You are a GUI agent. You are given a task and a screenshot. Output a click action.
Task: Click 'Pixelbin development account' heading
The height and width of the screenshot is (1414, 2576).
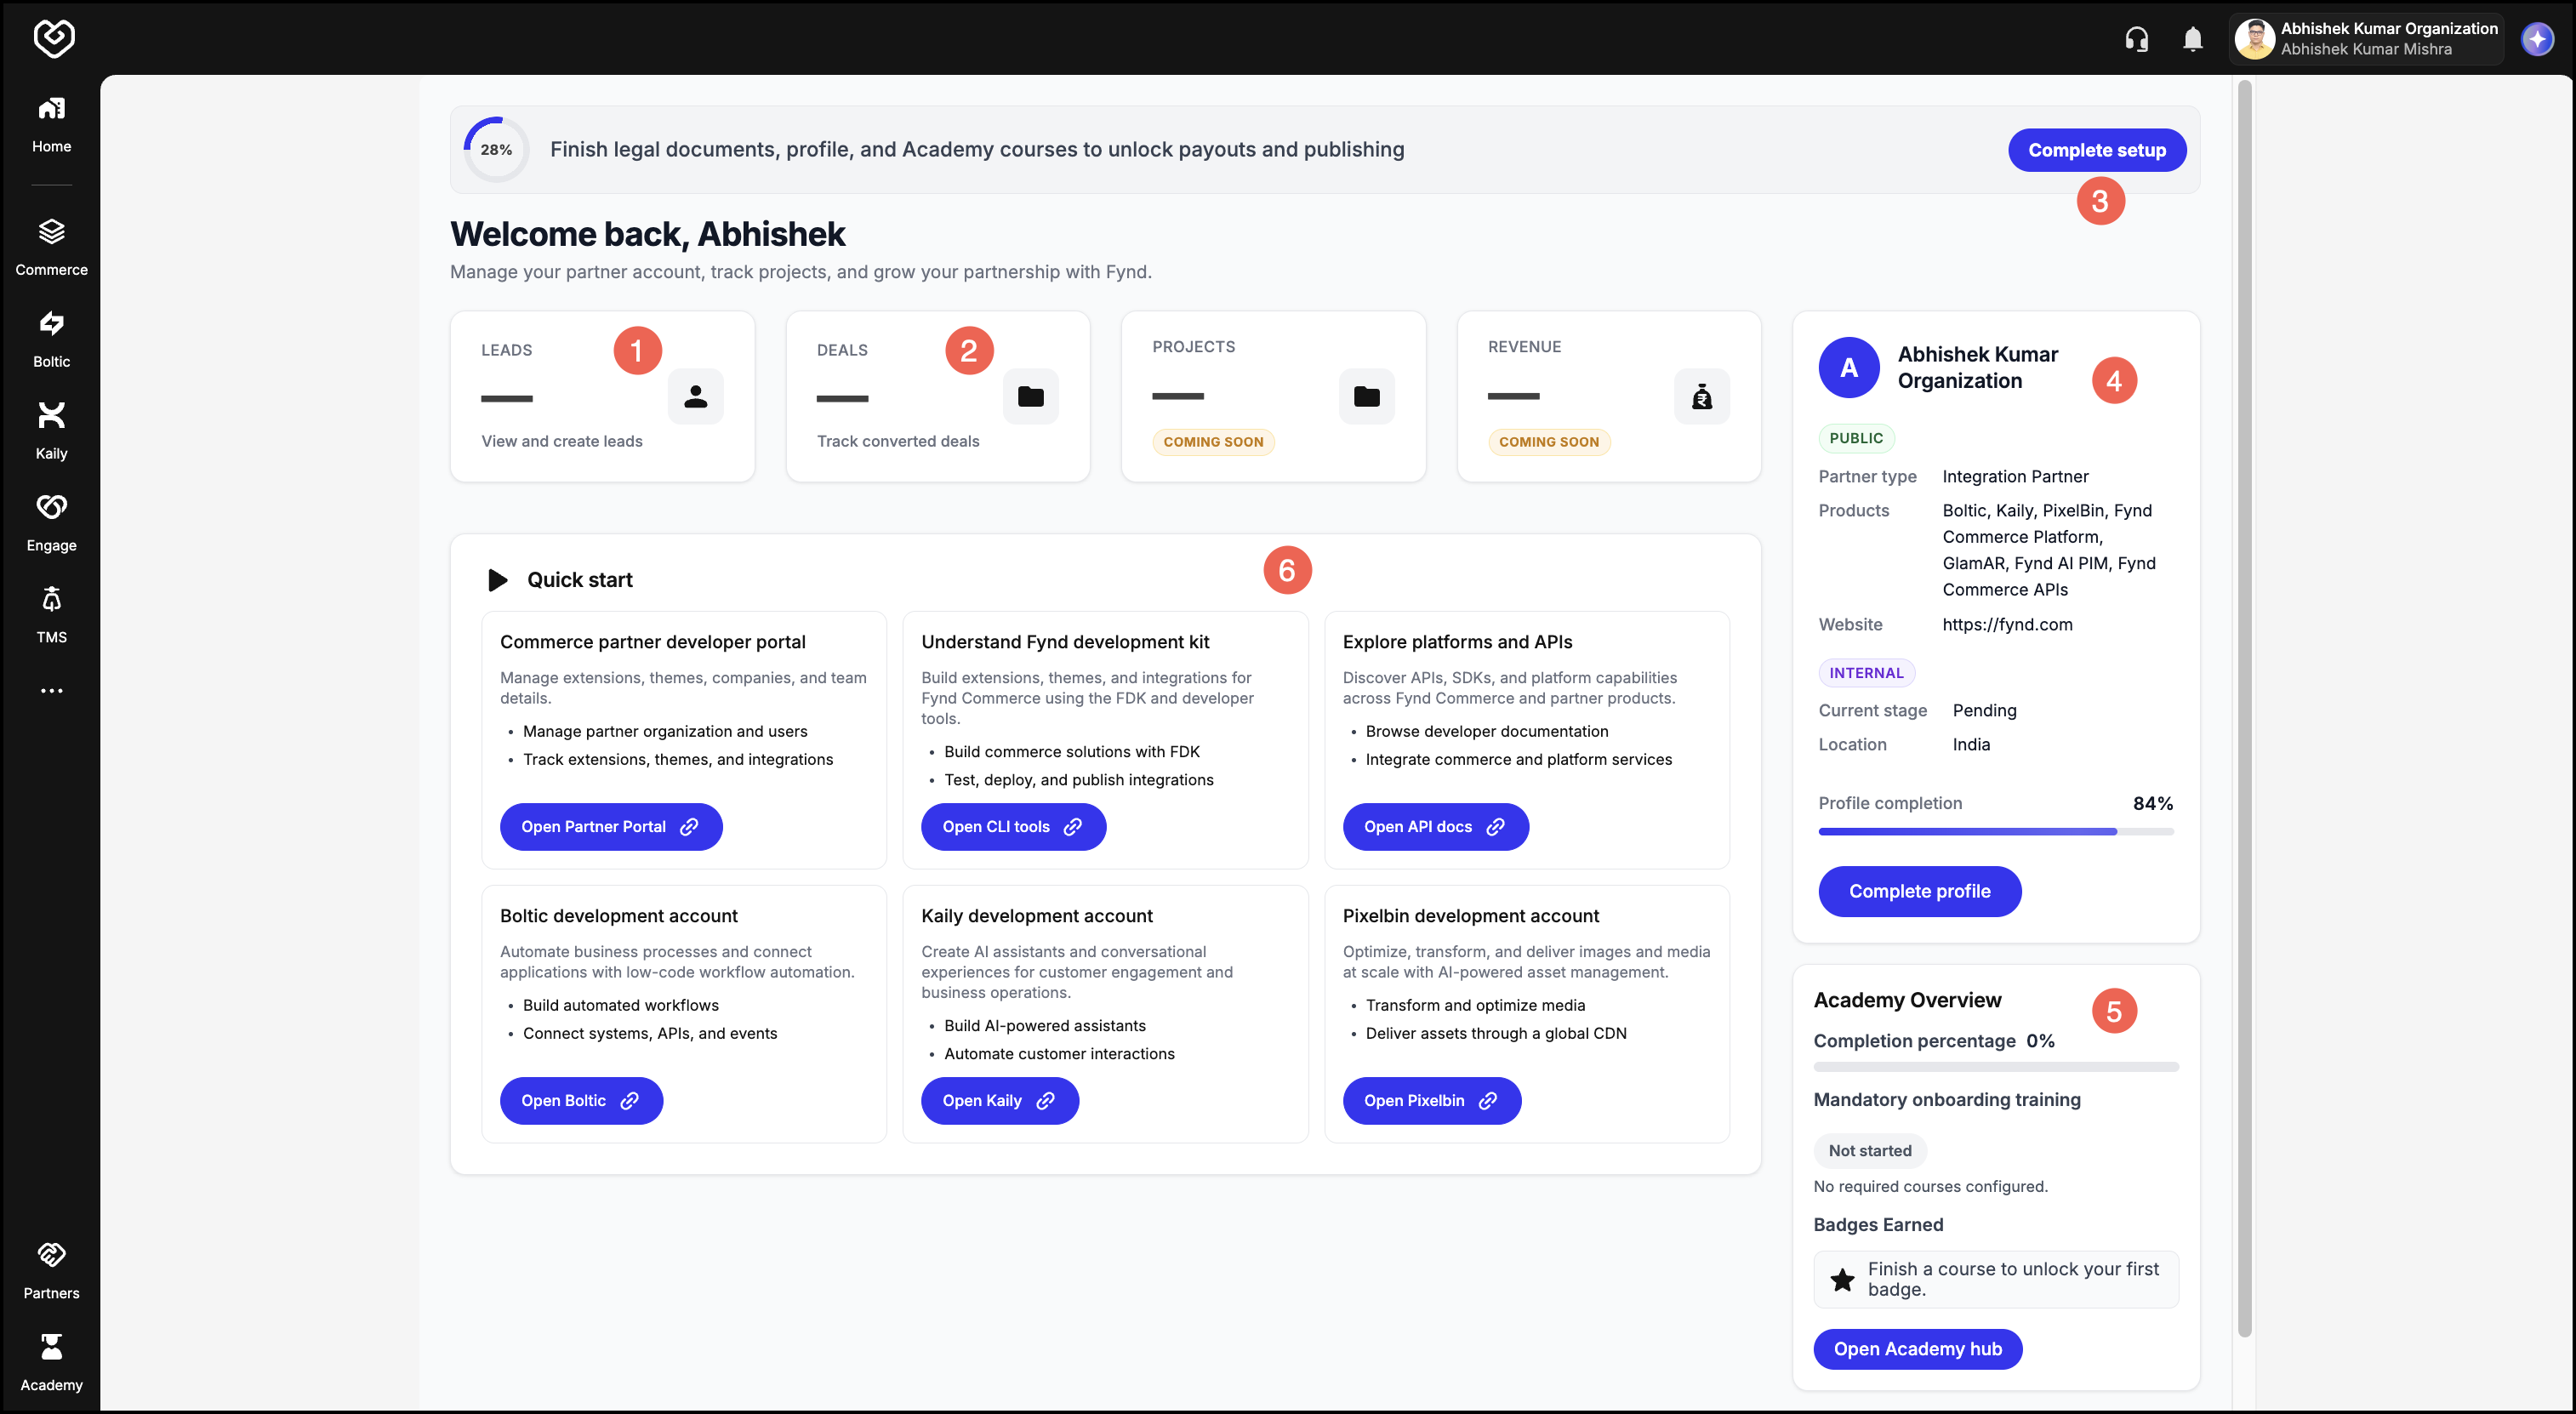tap(1470, 916)
